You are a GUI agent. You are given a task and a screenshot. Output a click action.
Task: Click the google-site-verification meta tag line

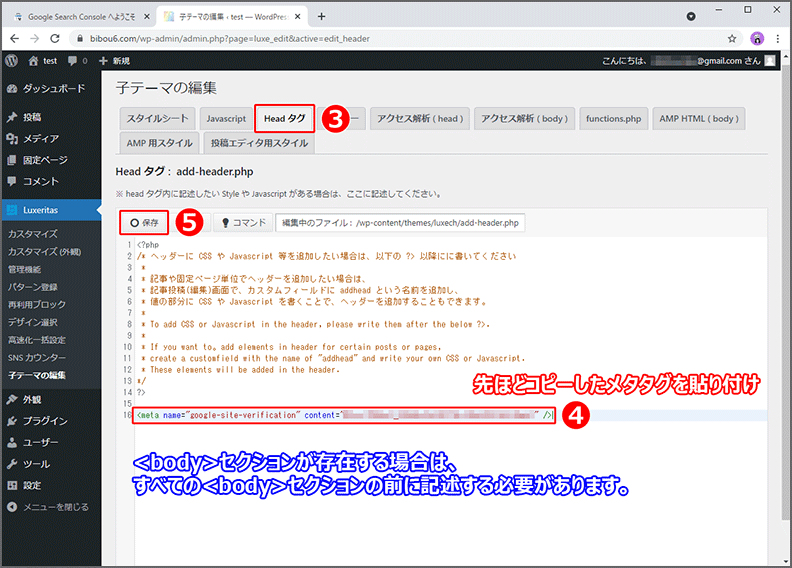click(x=344, y=415)
